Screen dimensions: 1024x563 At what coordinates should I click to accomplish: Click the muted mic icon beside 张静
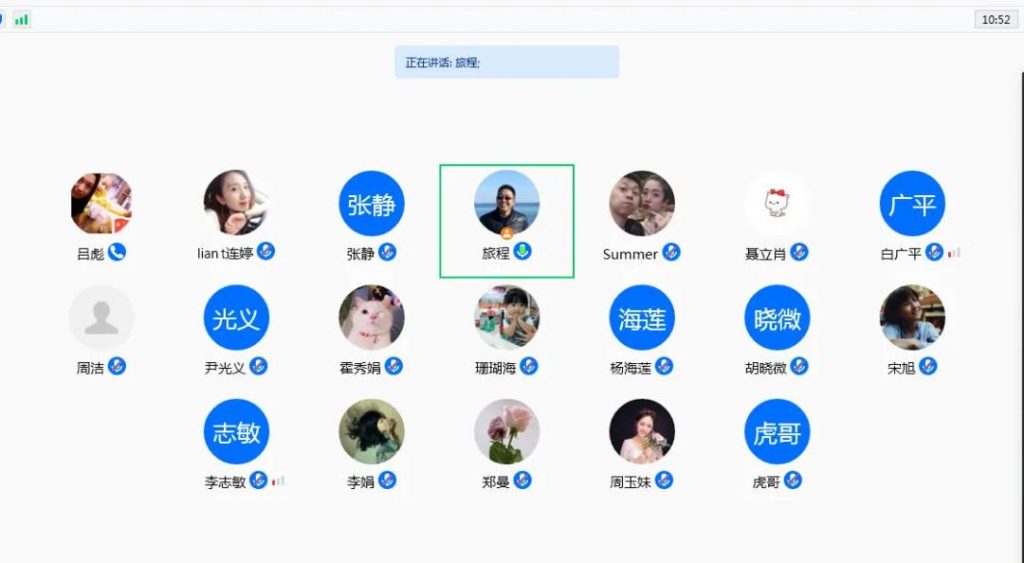[x=387, y=251]
